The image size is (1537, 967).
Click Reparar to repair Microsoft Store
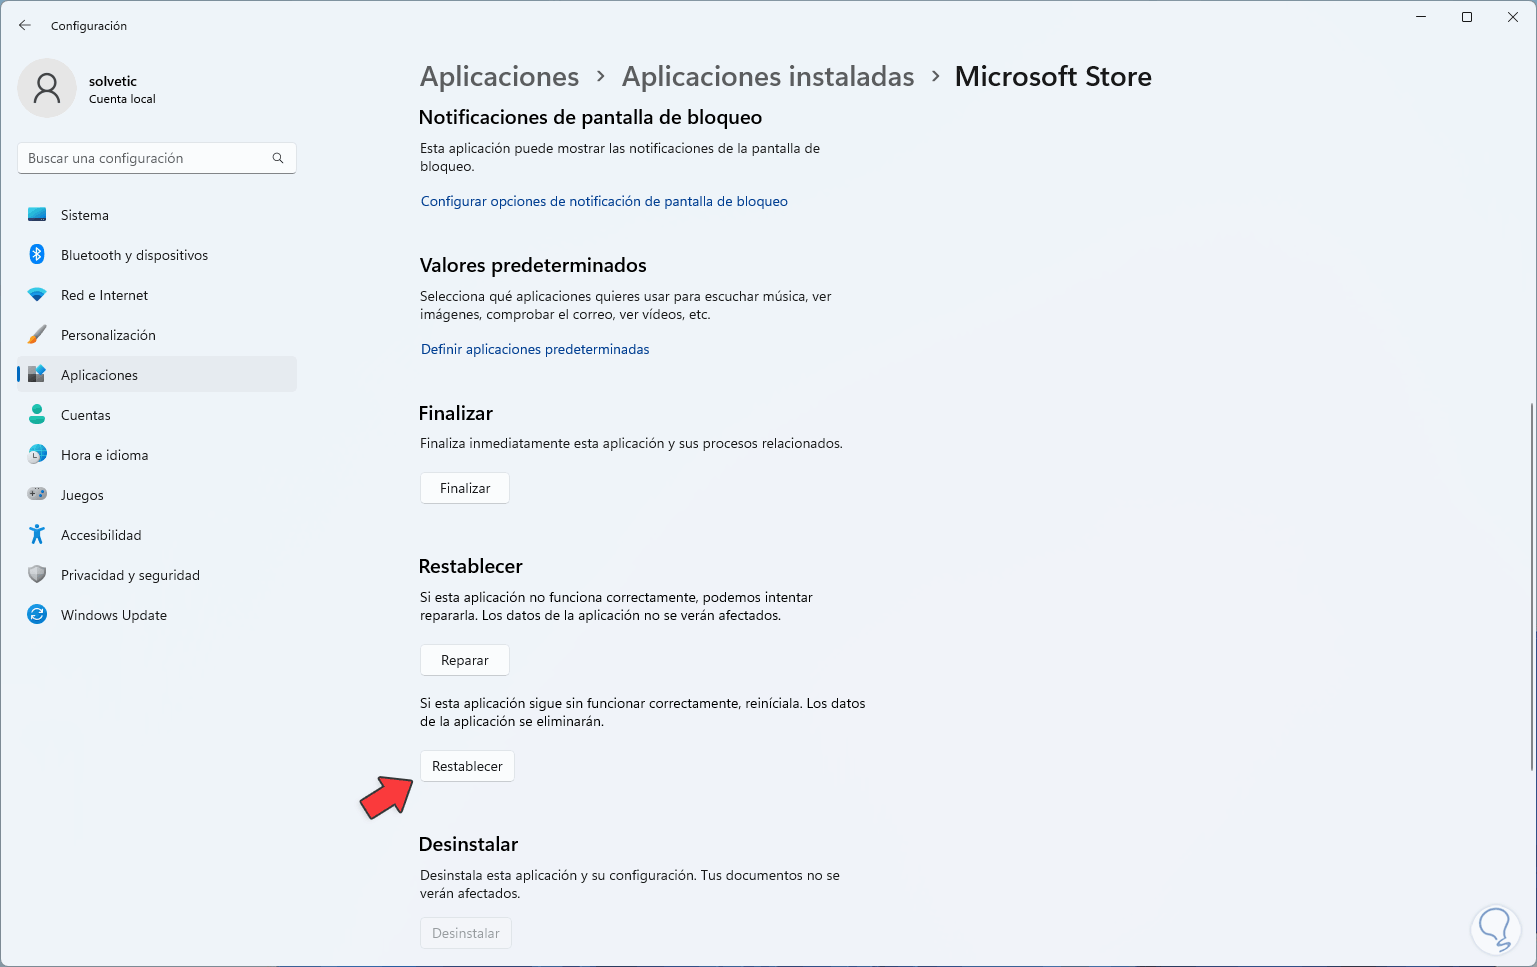[464, 659]
